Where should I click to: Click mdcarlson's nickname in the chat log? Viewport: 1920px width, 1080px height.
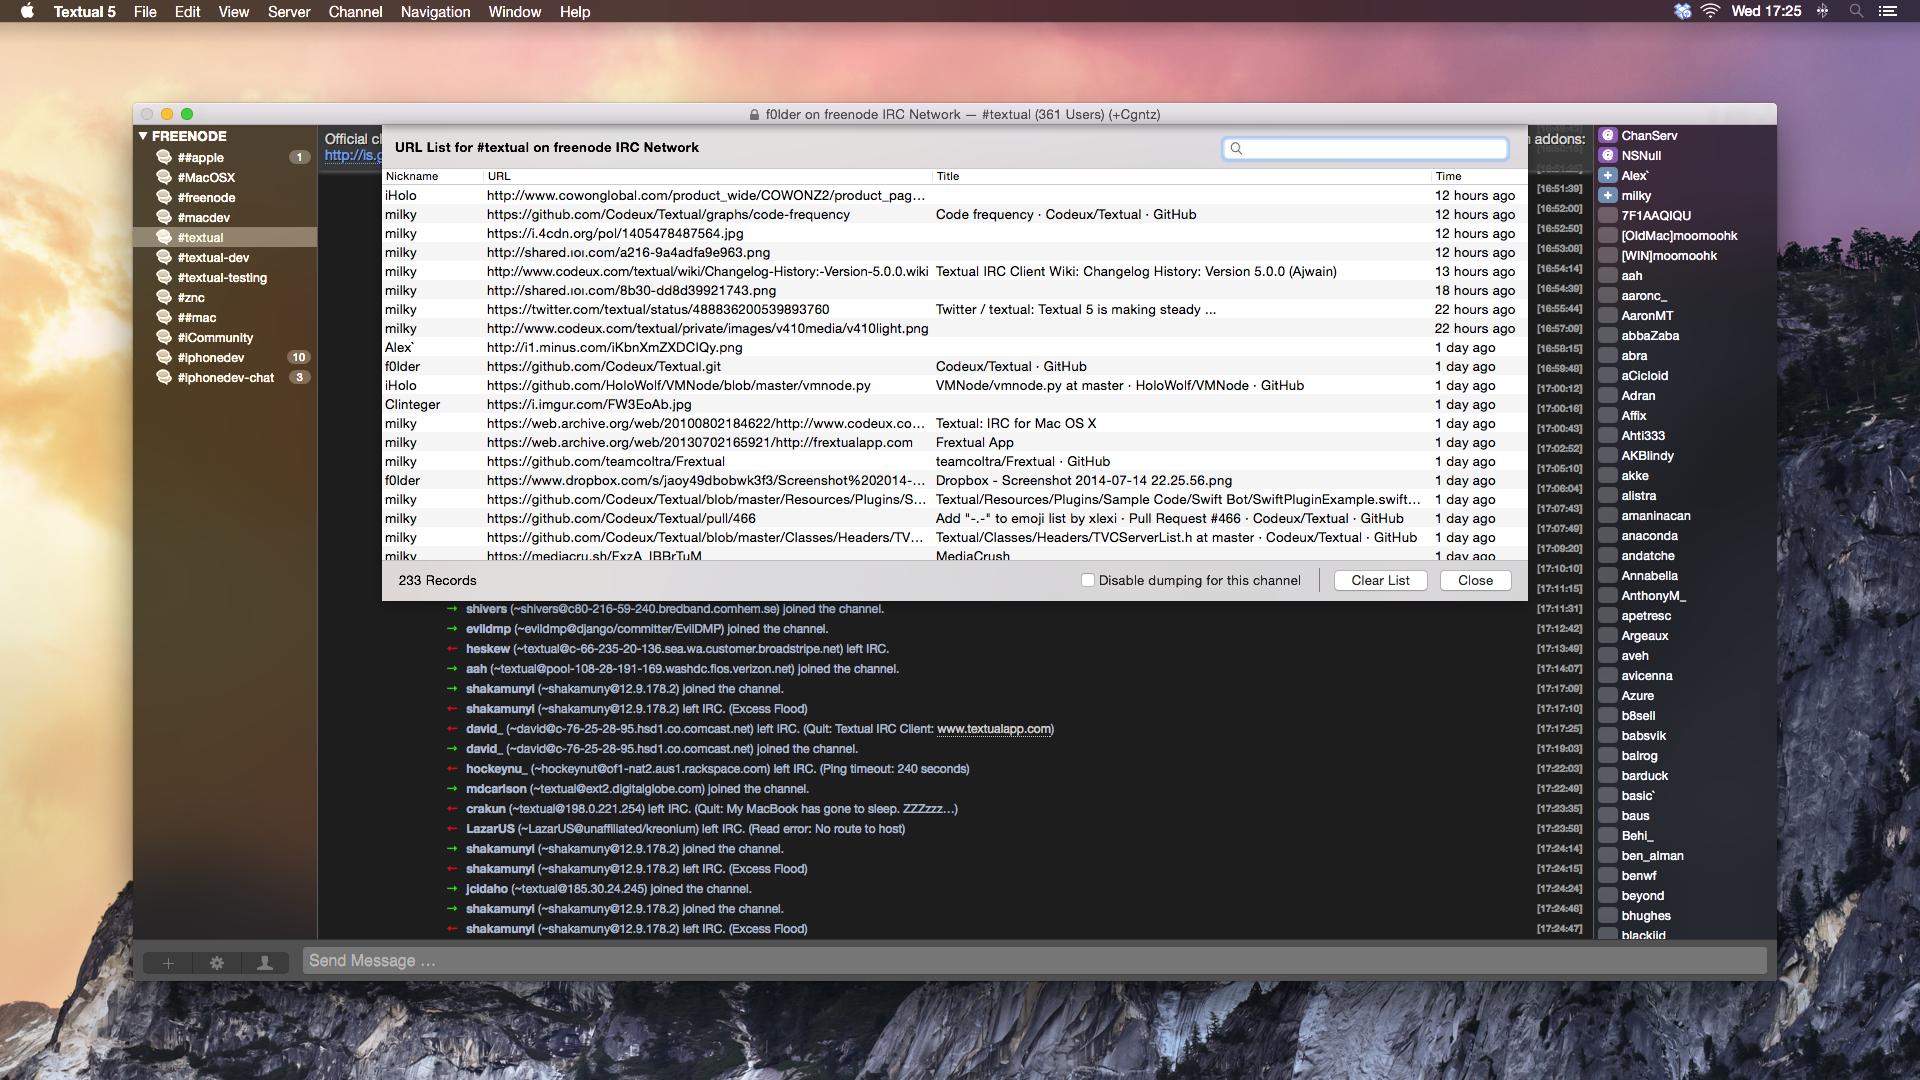click(x=496, y=789)
